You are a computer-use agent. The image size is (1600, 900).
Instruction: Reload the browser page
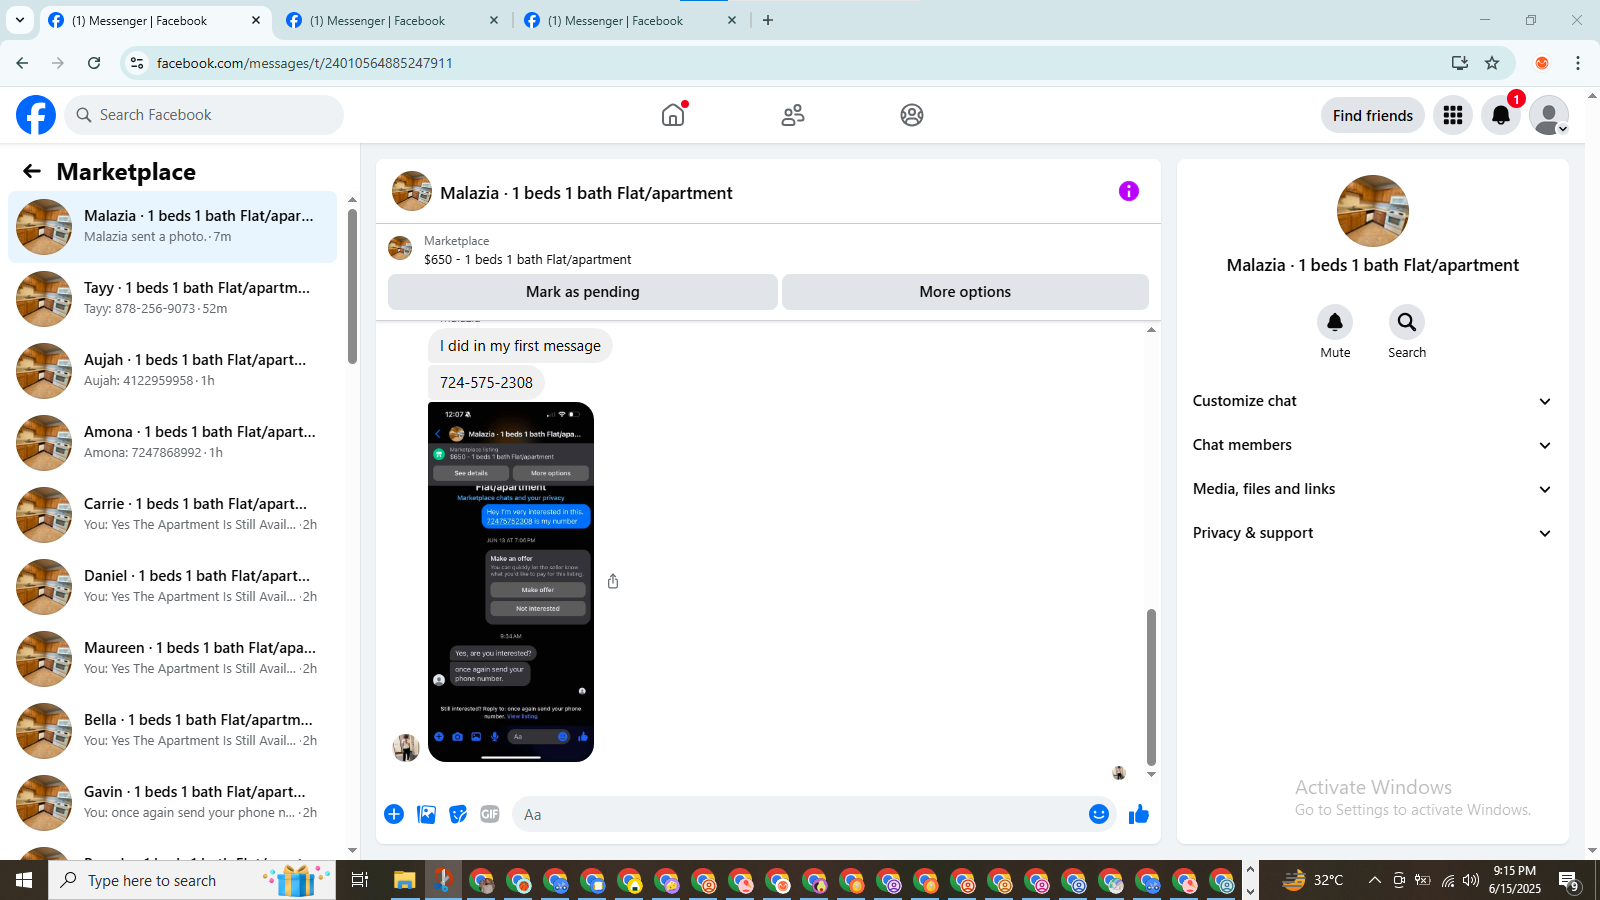(94, 63)
